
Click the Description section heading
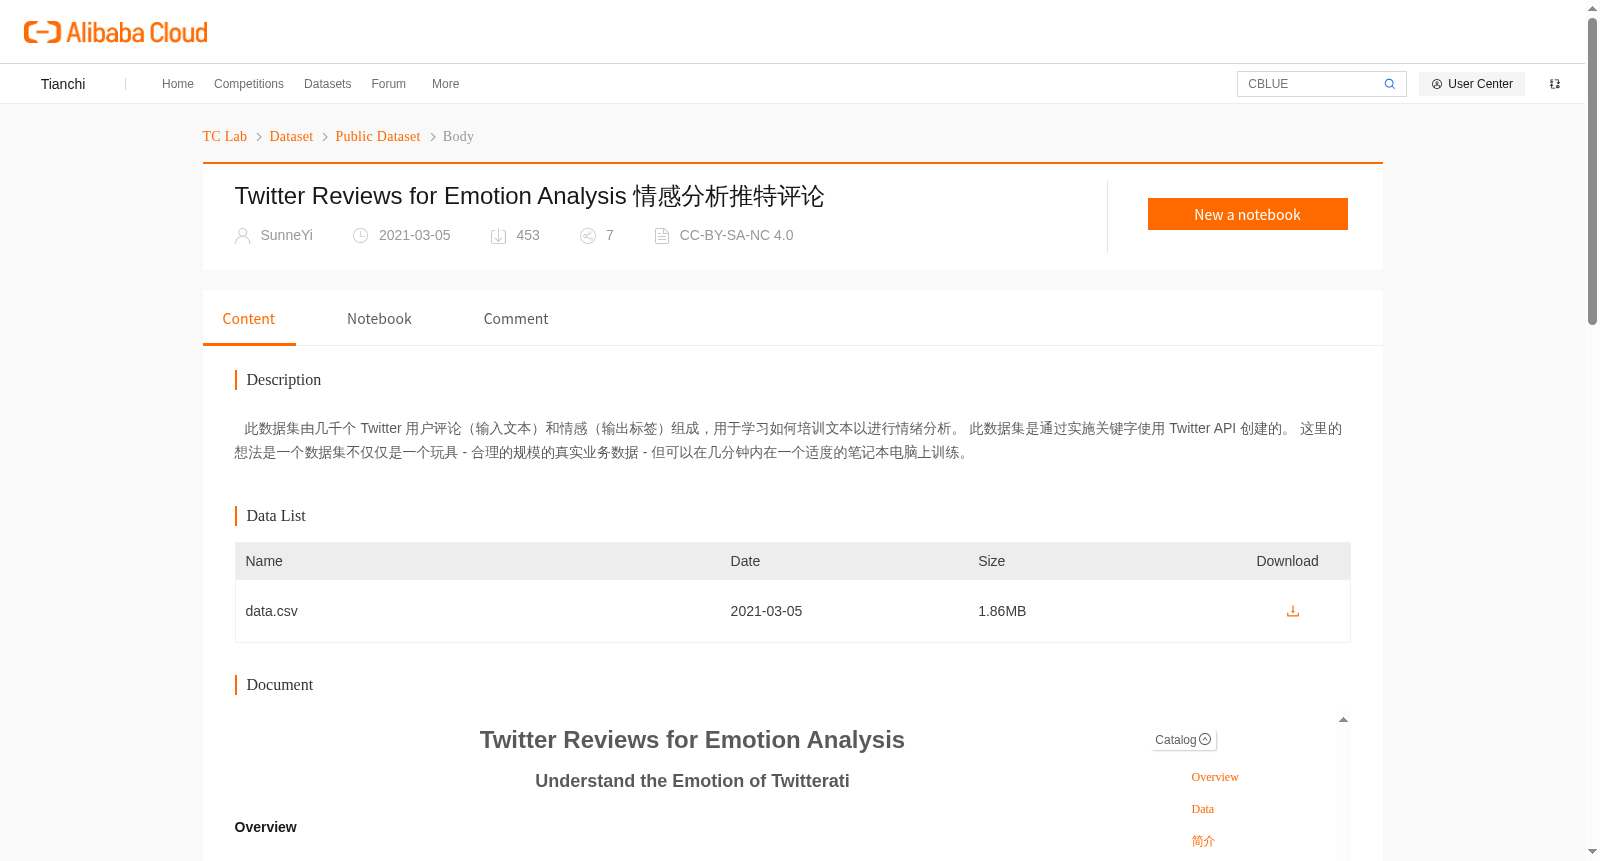[x=284, y=380]
